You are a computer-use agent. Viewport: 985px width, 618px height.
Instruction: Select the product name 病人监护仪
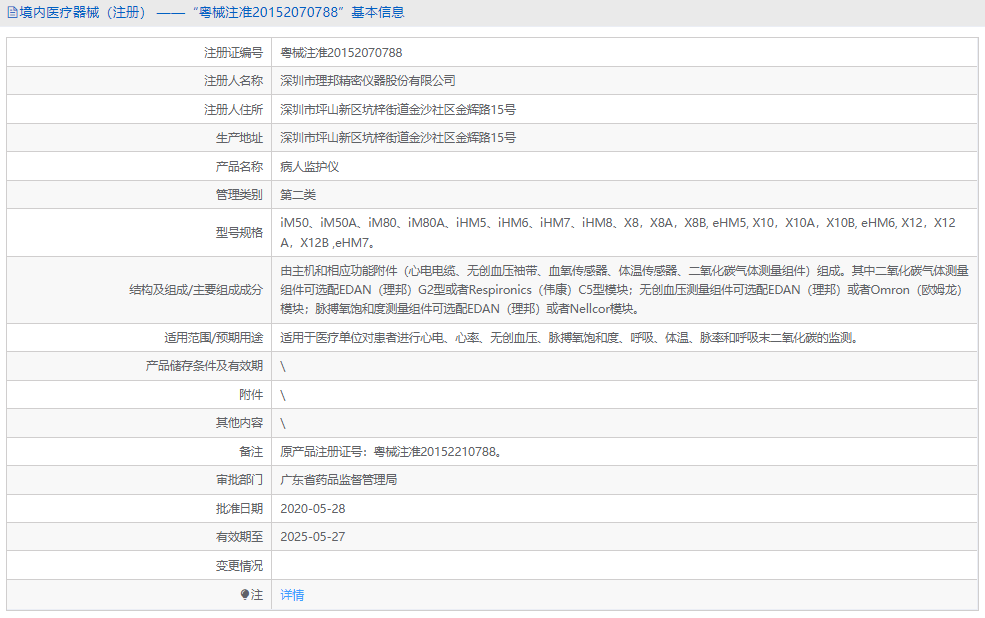point(309,166)
